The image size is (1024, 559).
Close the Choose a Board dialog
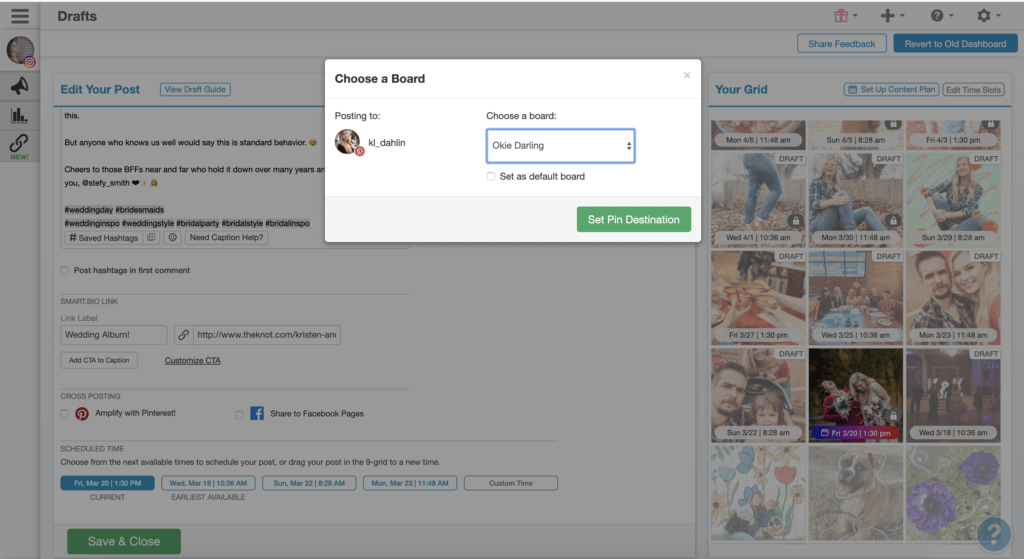click(x=687, y=75)
